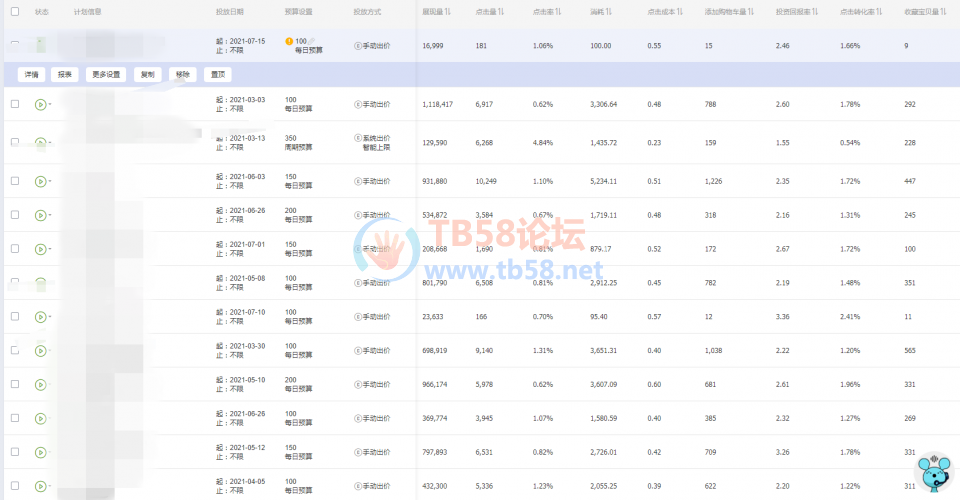Open the status dropdown arrow in the 2021-06-03 row

[x=50, y=181]
